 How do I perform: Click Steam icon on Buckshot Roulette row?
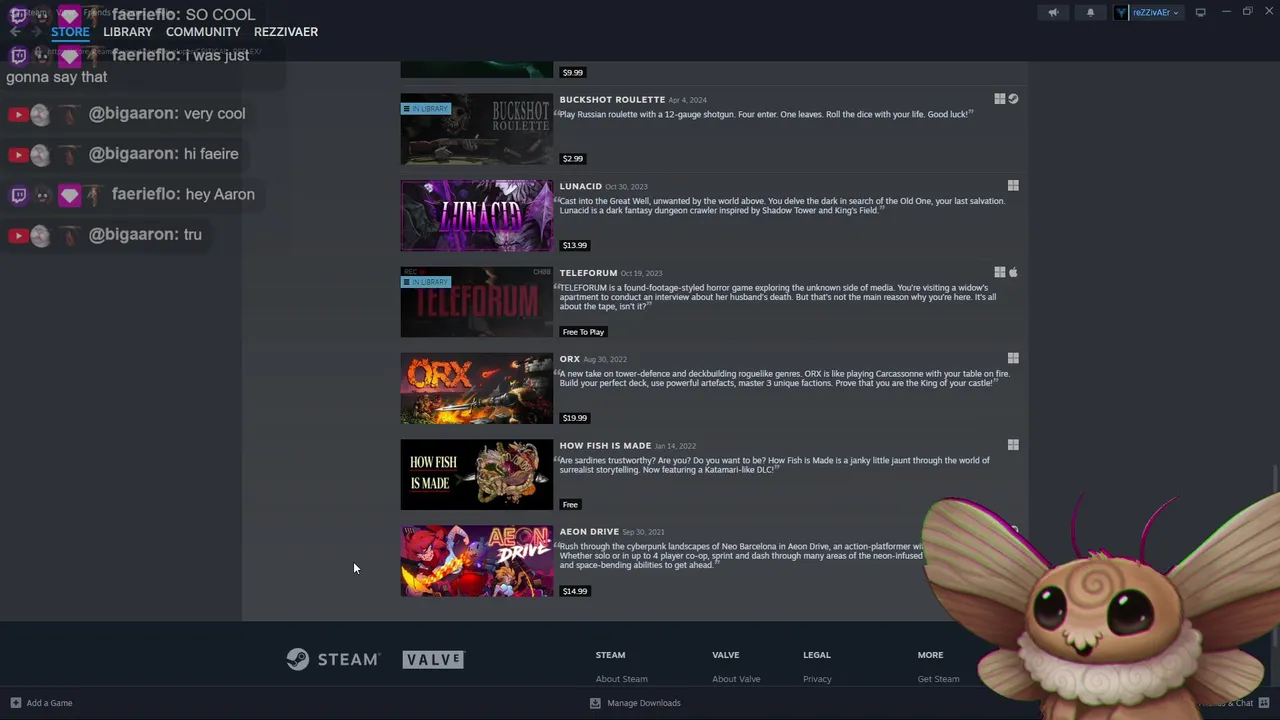coord(1013,99)
